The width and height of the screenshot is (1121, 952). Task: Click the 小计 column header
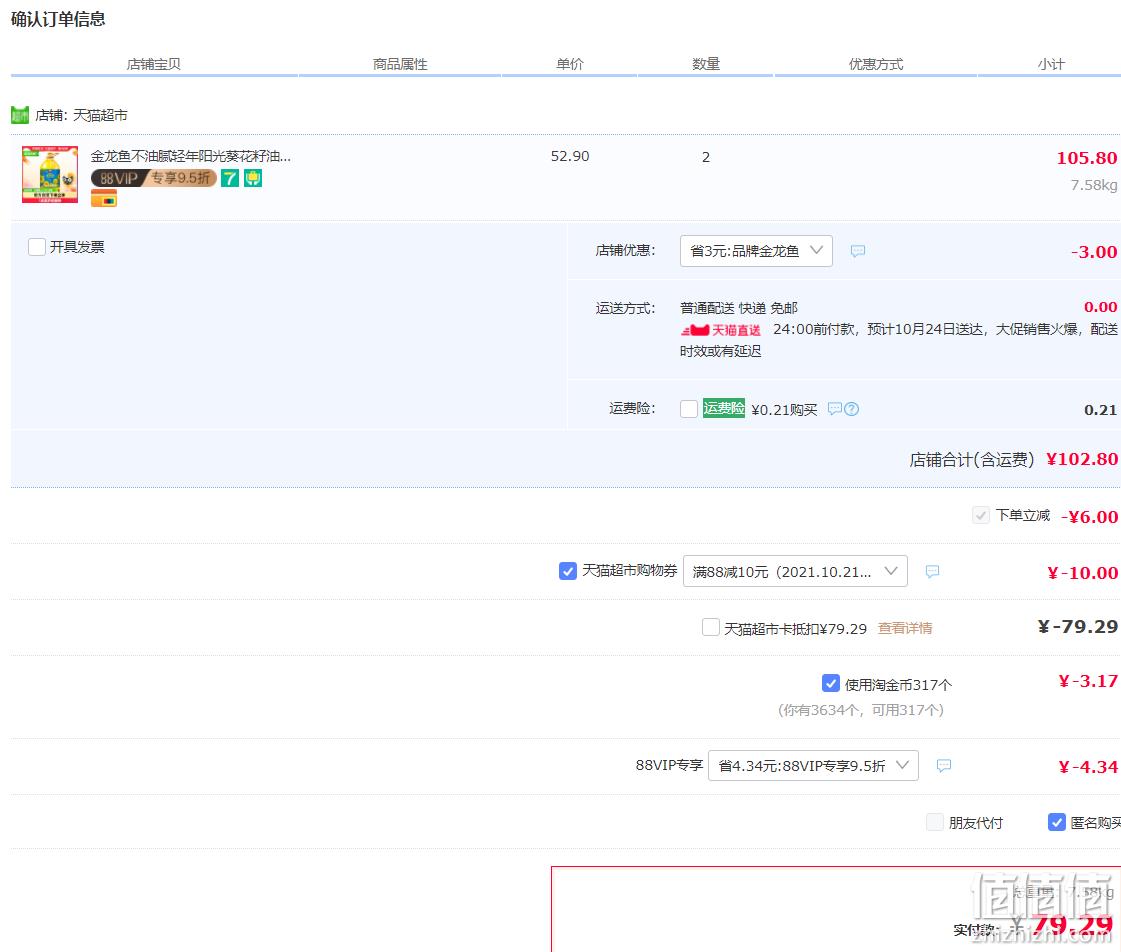pyautogui.click(x=1051, y=64)
